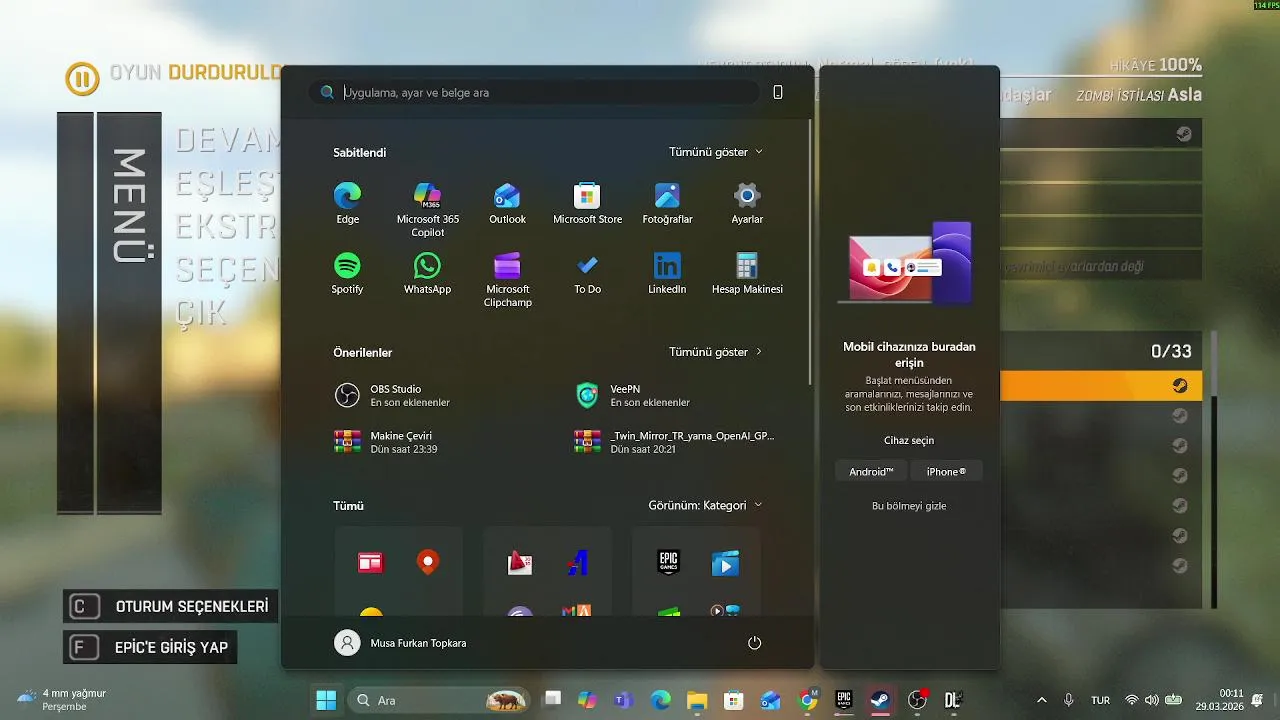Select DEVAM in game pause menu
Image resolution: width=1280 pixels, height=720 pixels.
228,140
